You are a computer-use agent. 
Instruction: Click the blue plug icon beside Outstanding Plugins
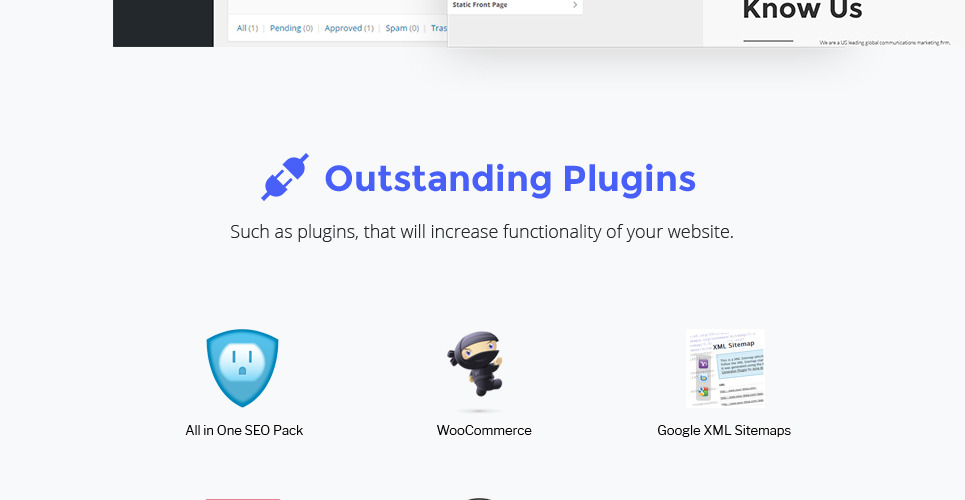coord(285,177)
